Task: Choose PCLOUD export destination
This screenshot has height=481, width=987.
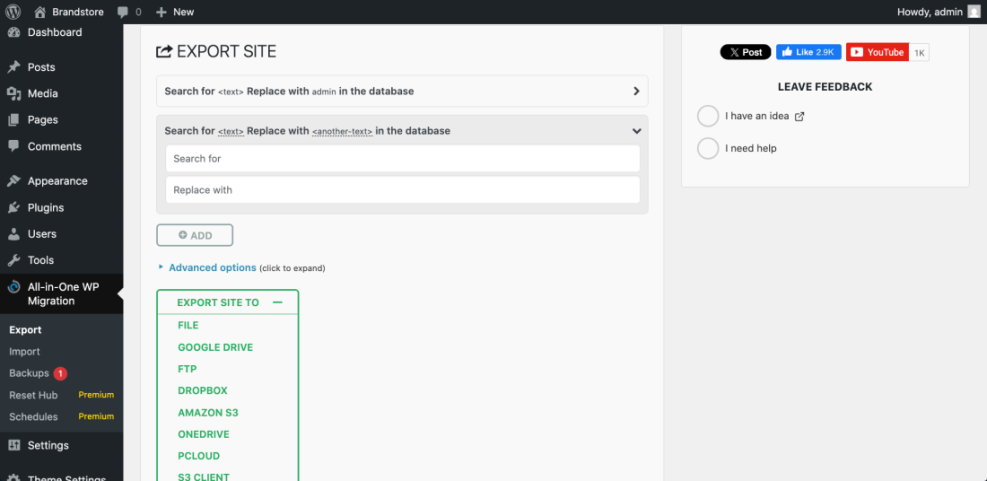Action: (x=199, y=456)
